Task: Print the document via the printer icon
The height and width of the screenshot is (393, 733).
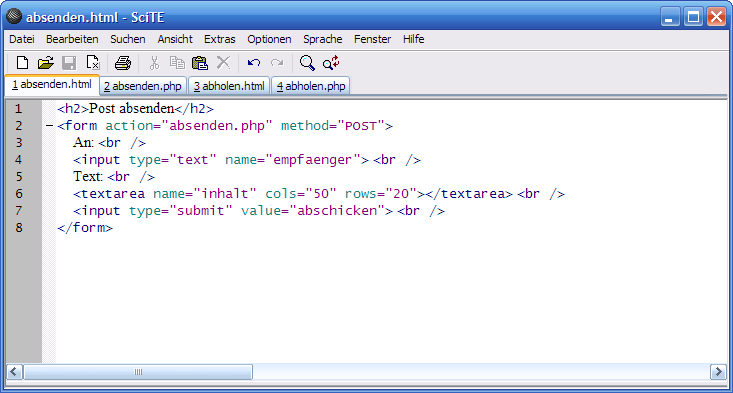Action: 123,63
